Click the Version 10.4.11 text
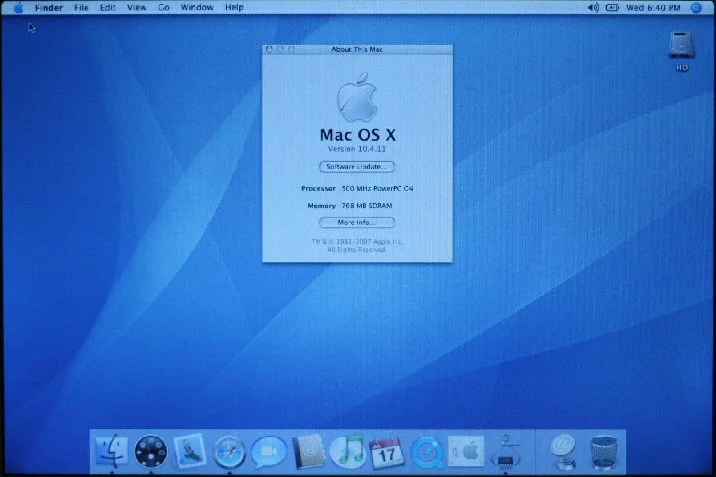 [x=357, y=149]
